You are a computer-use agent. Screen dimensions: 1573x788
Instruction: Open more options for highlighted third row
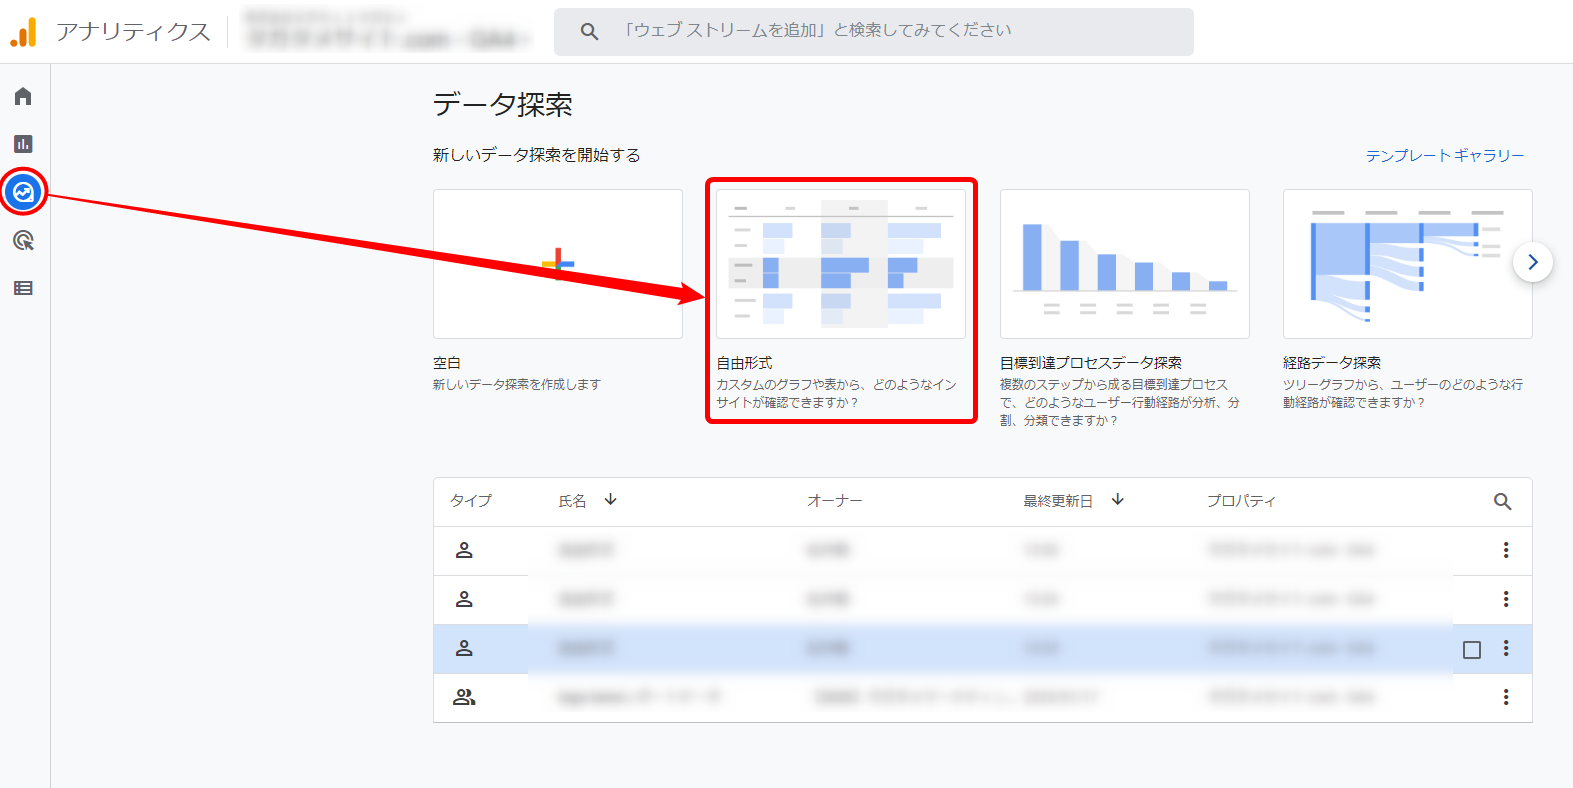1506,648
